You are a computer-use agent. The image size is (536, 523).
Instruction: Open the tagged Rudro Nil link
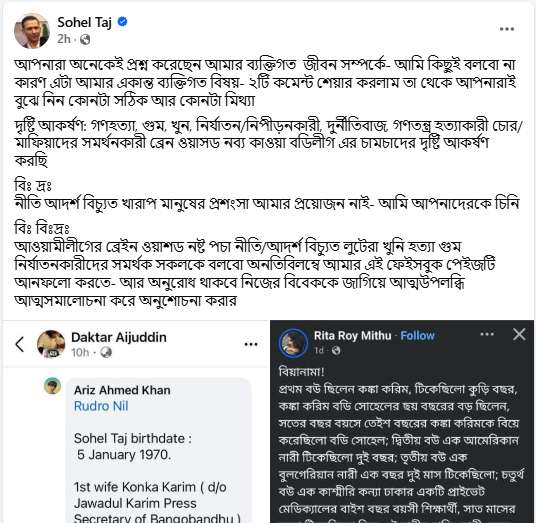[x=101, y=406]
